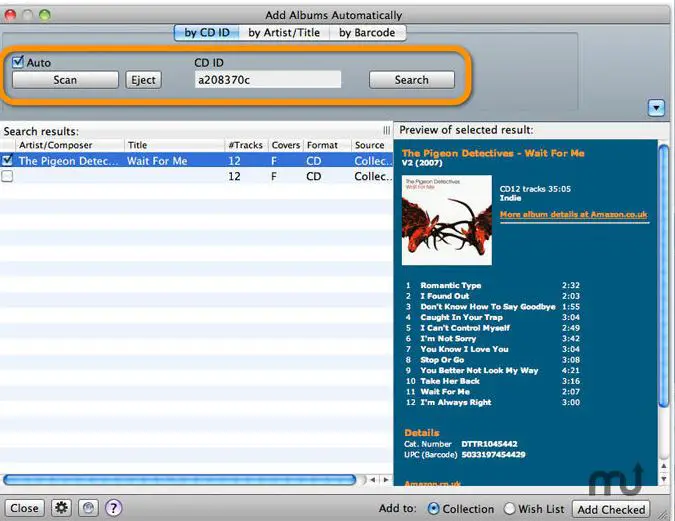The image size is (675, 521).
Task: Check the second search result checkbox
Action: click(7, 176)
